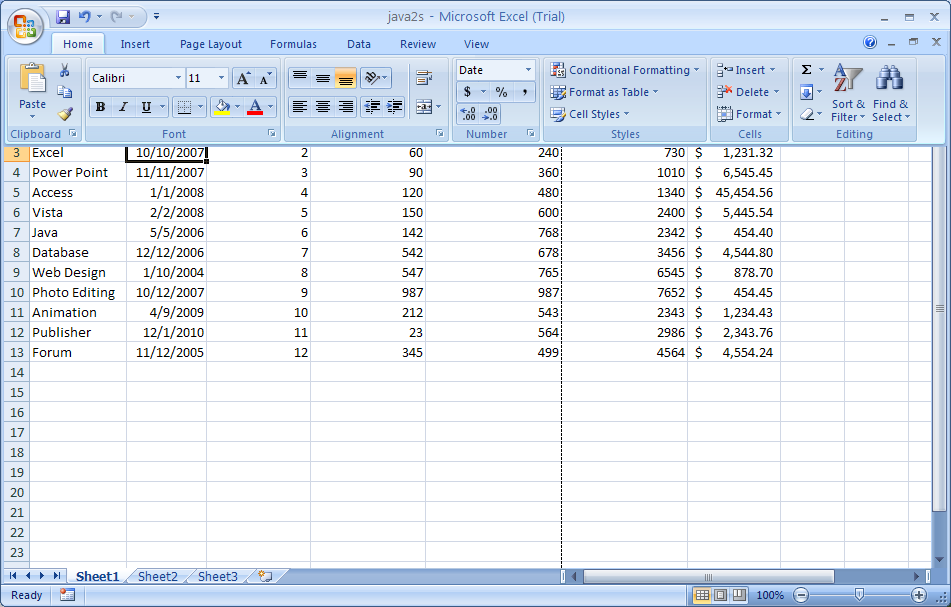The width and height of the screenshot is (951, 607).
Task: Expand Cell Styles gallery
Action: tap(590, 114)
